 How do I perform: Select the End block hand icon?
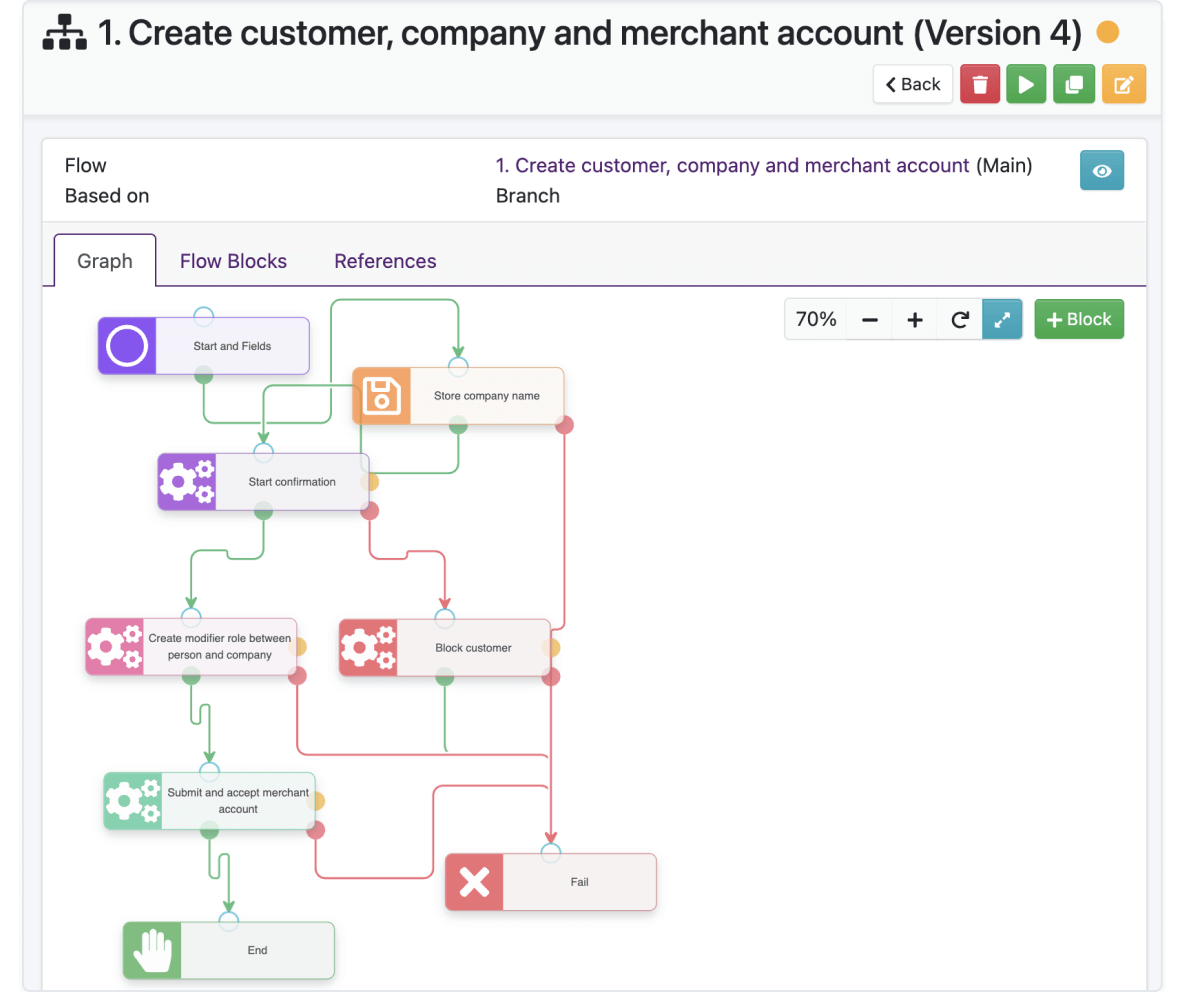tap(153, 950)
